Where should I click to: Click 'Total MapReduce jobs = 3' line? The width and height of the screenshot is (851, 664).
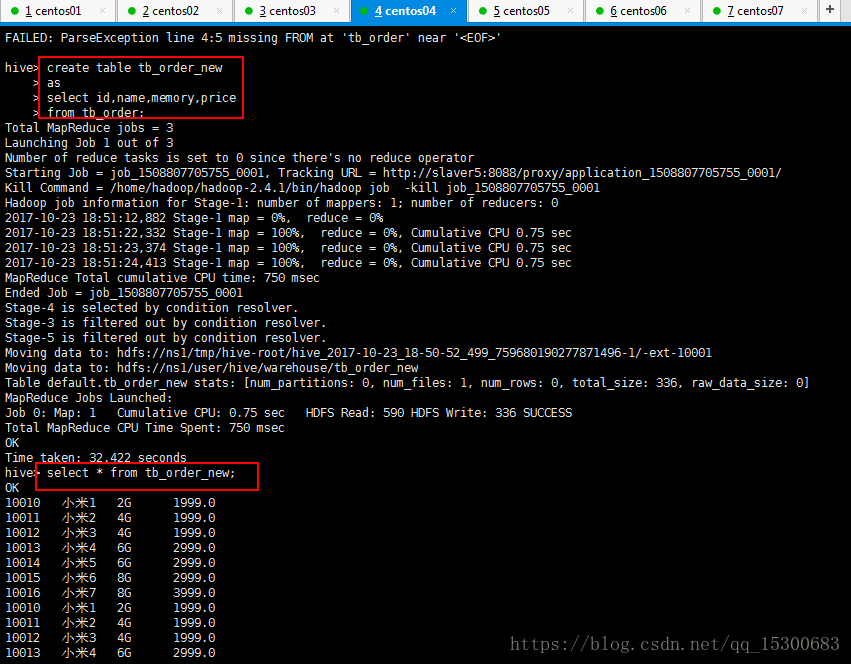[x=89, y=128]
